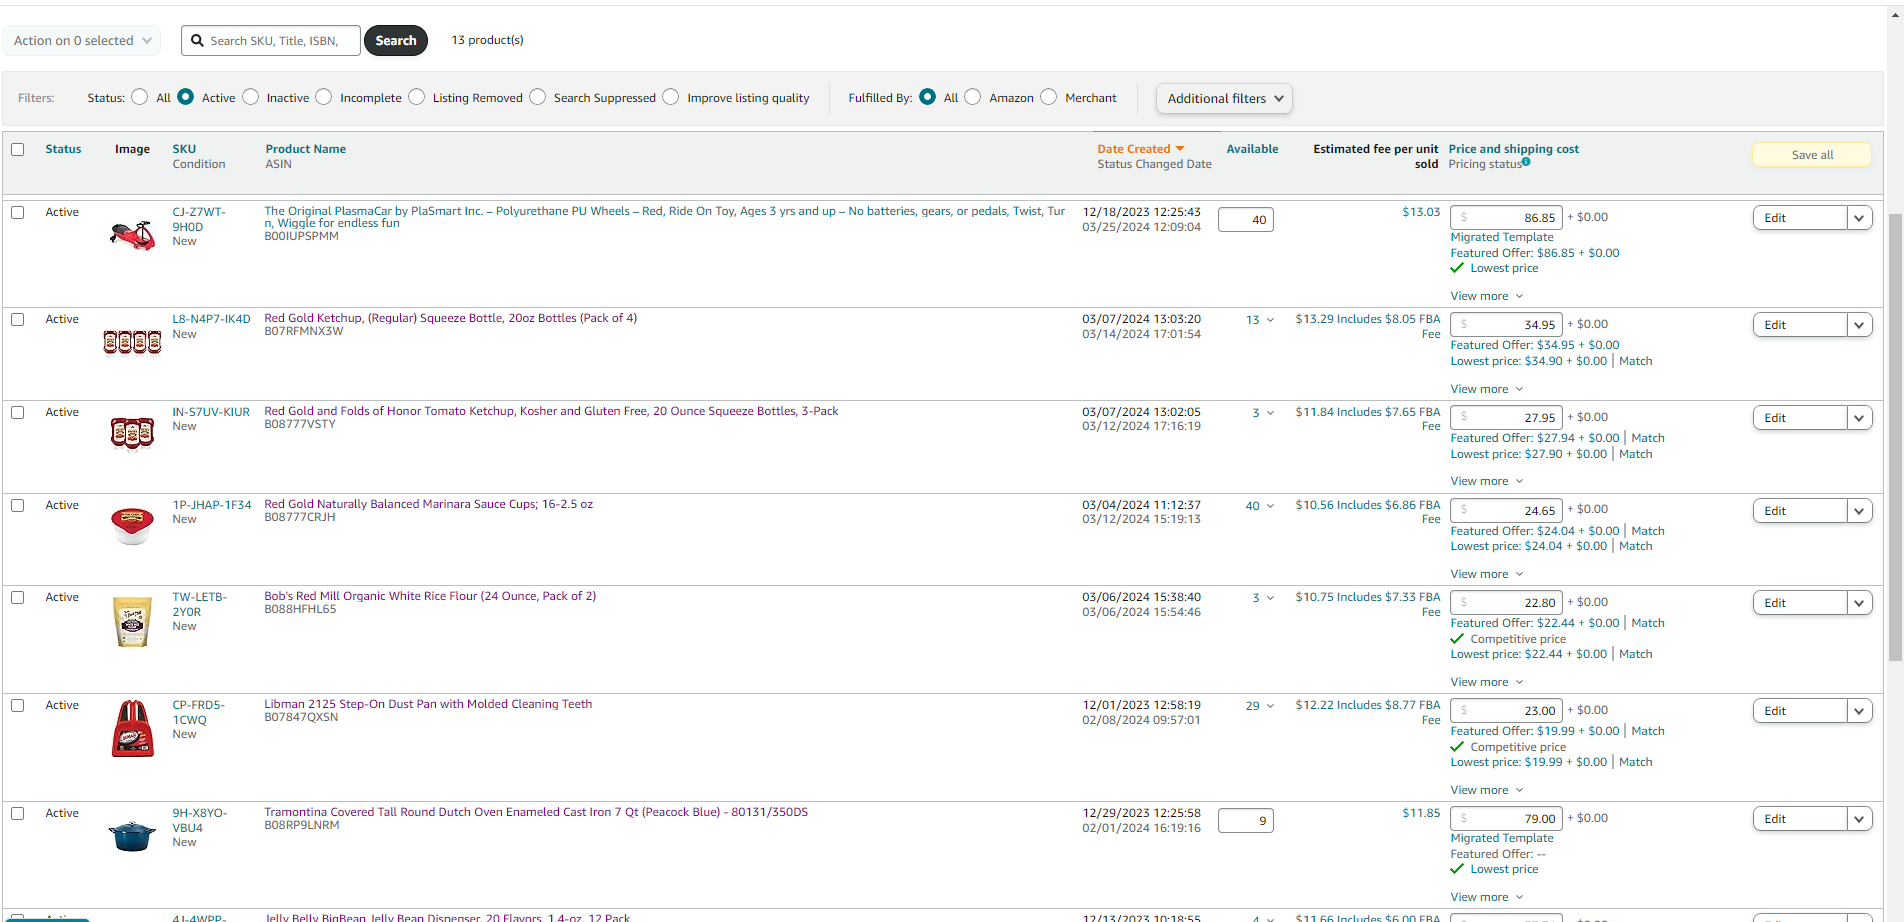Expand available quantity 29 for Libman Dust Pan
Viewport: 1904px width, 922px height.
point(1260,706)
